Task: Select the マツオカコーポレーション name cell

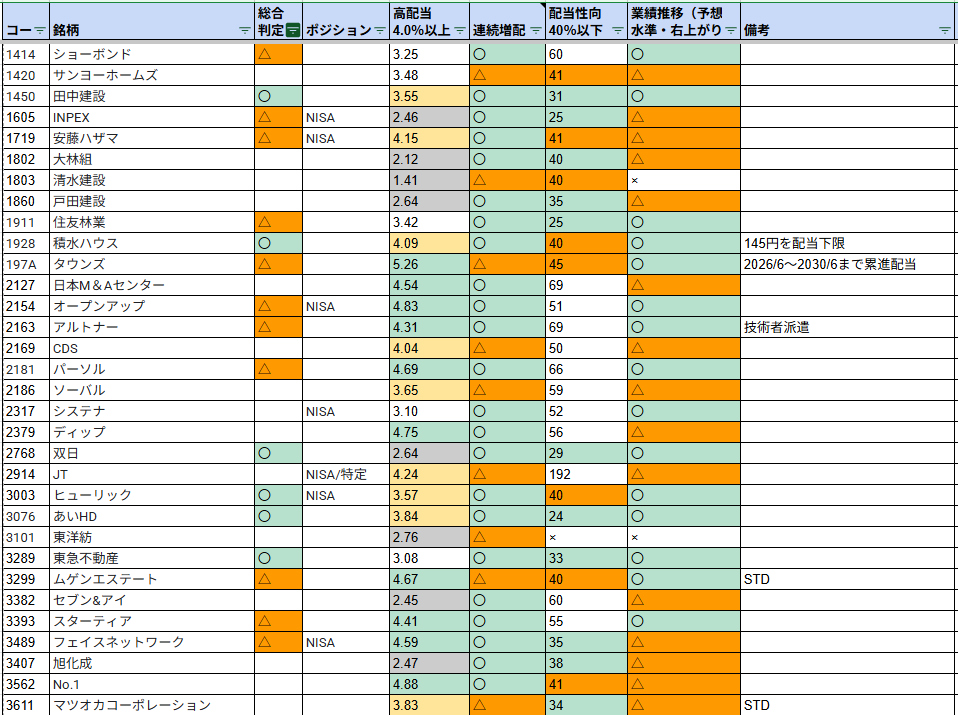Action: click(152, 705)
